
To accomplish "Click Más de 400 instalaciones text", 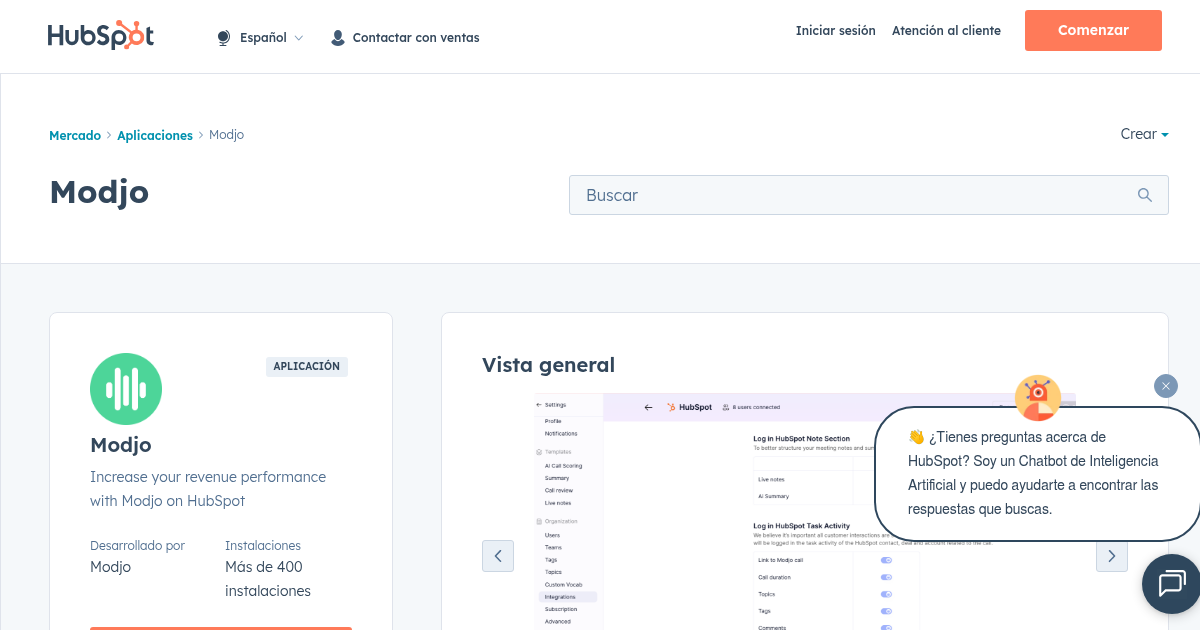I will 268,579.
